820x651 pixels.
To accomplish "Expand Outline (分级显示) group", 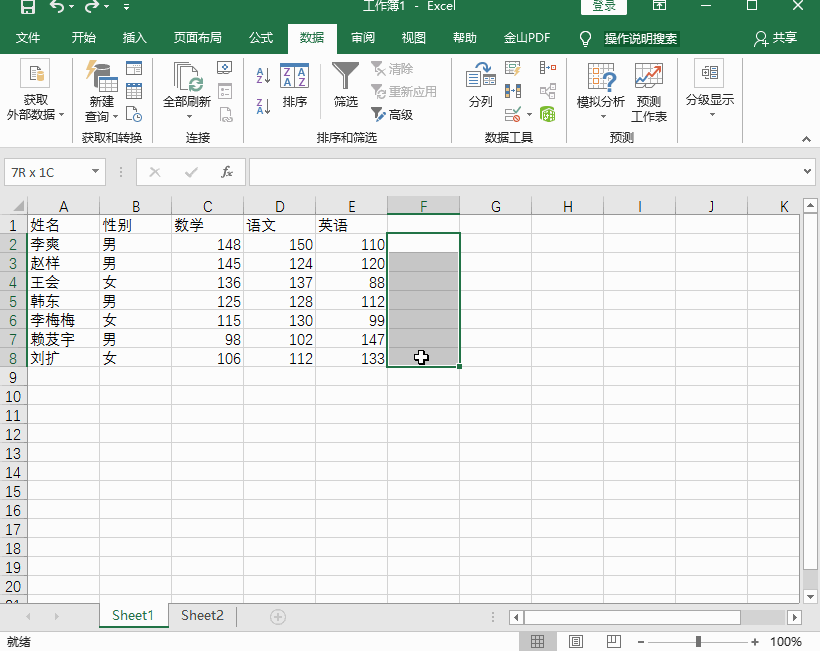I will (710, 89).
